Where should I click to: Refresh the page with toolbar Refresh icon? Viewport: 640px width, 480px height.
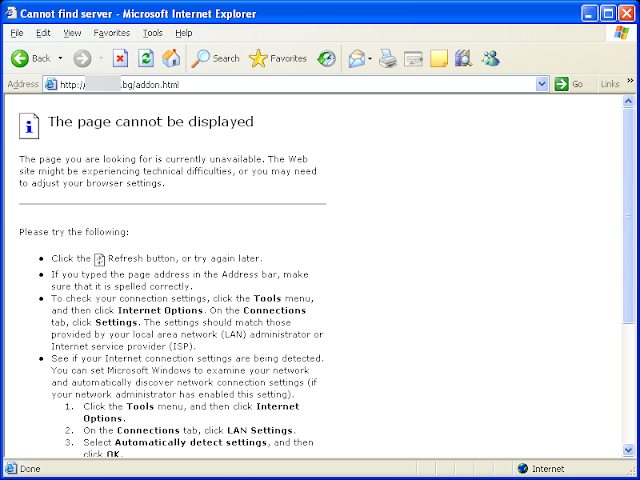point(146,58)
